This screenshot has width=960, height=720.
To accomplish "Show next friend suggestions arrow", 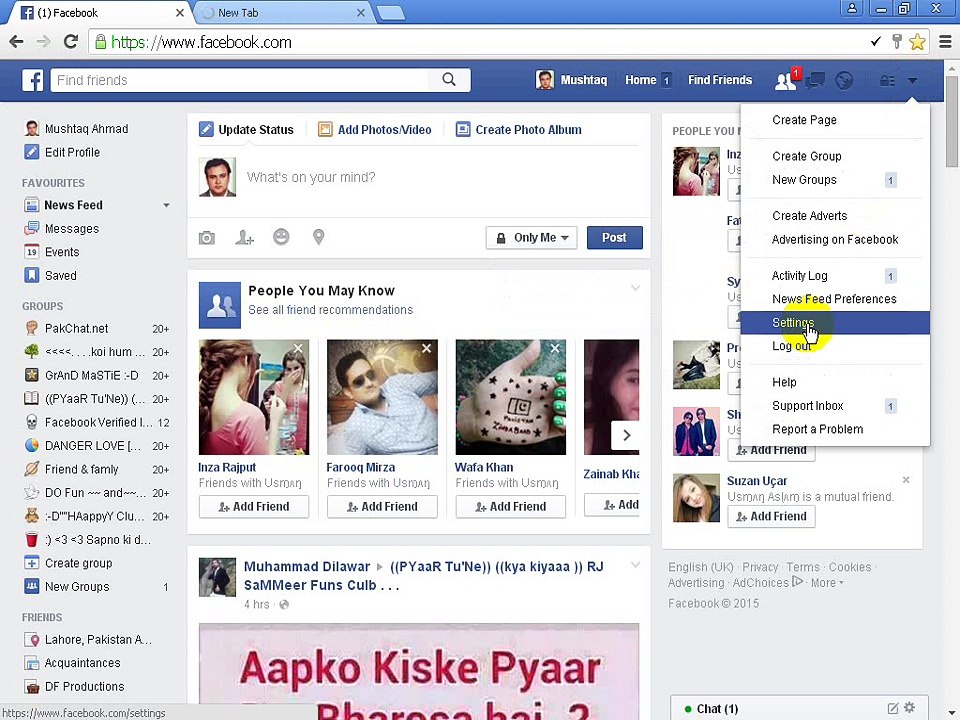I will tap(626, 435).
